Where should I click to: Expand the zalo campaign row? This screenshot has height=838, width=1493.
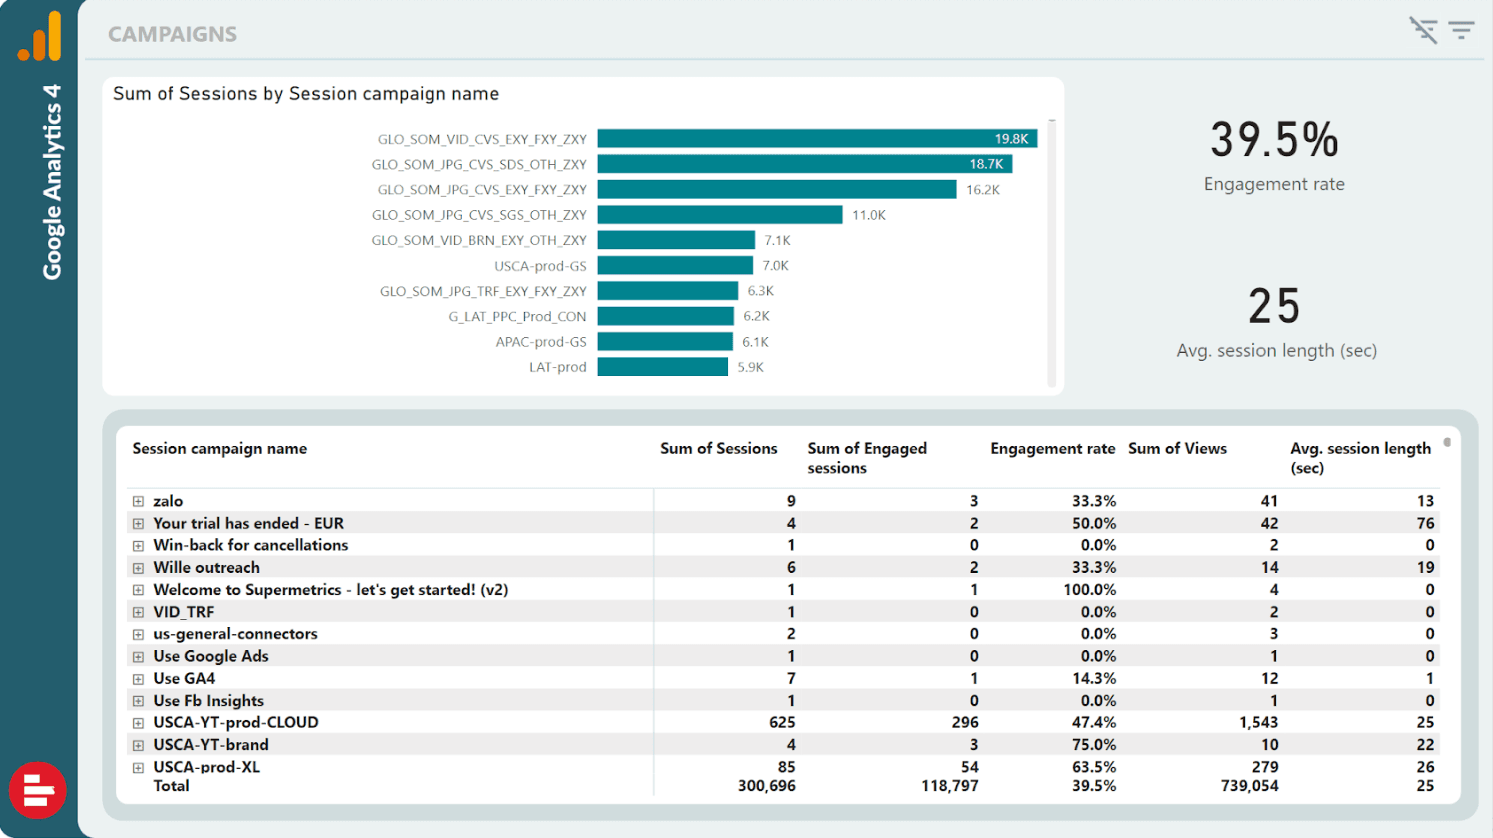click(138, 501)
